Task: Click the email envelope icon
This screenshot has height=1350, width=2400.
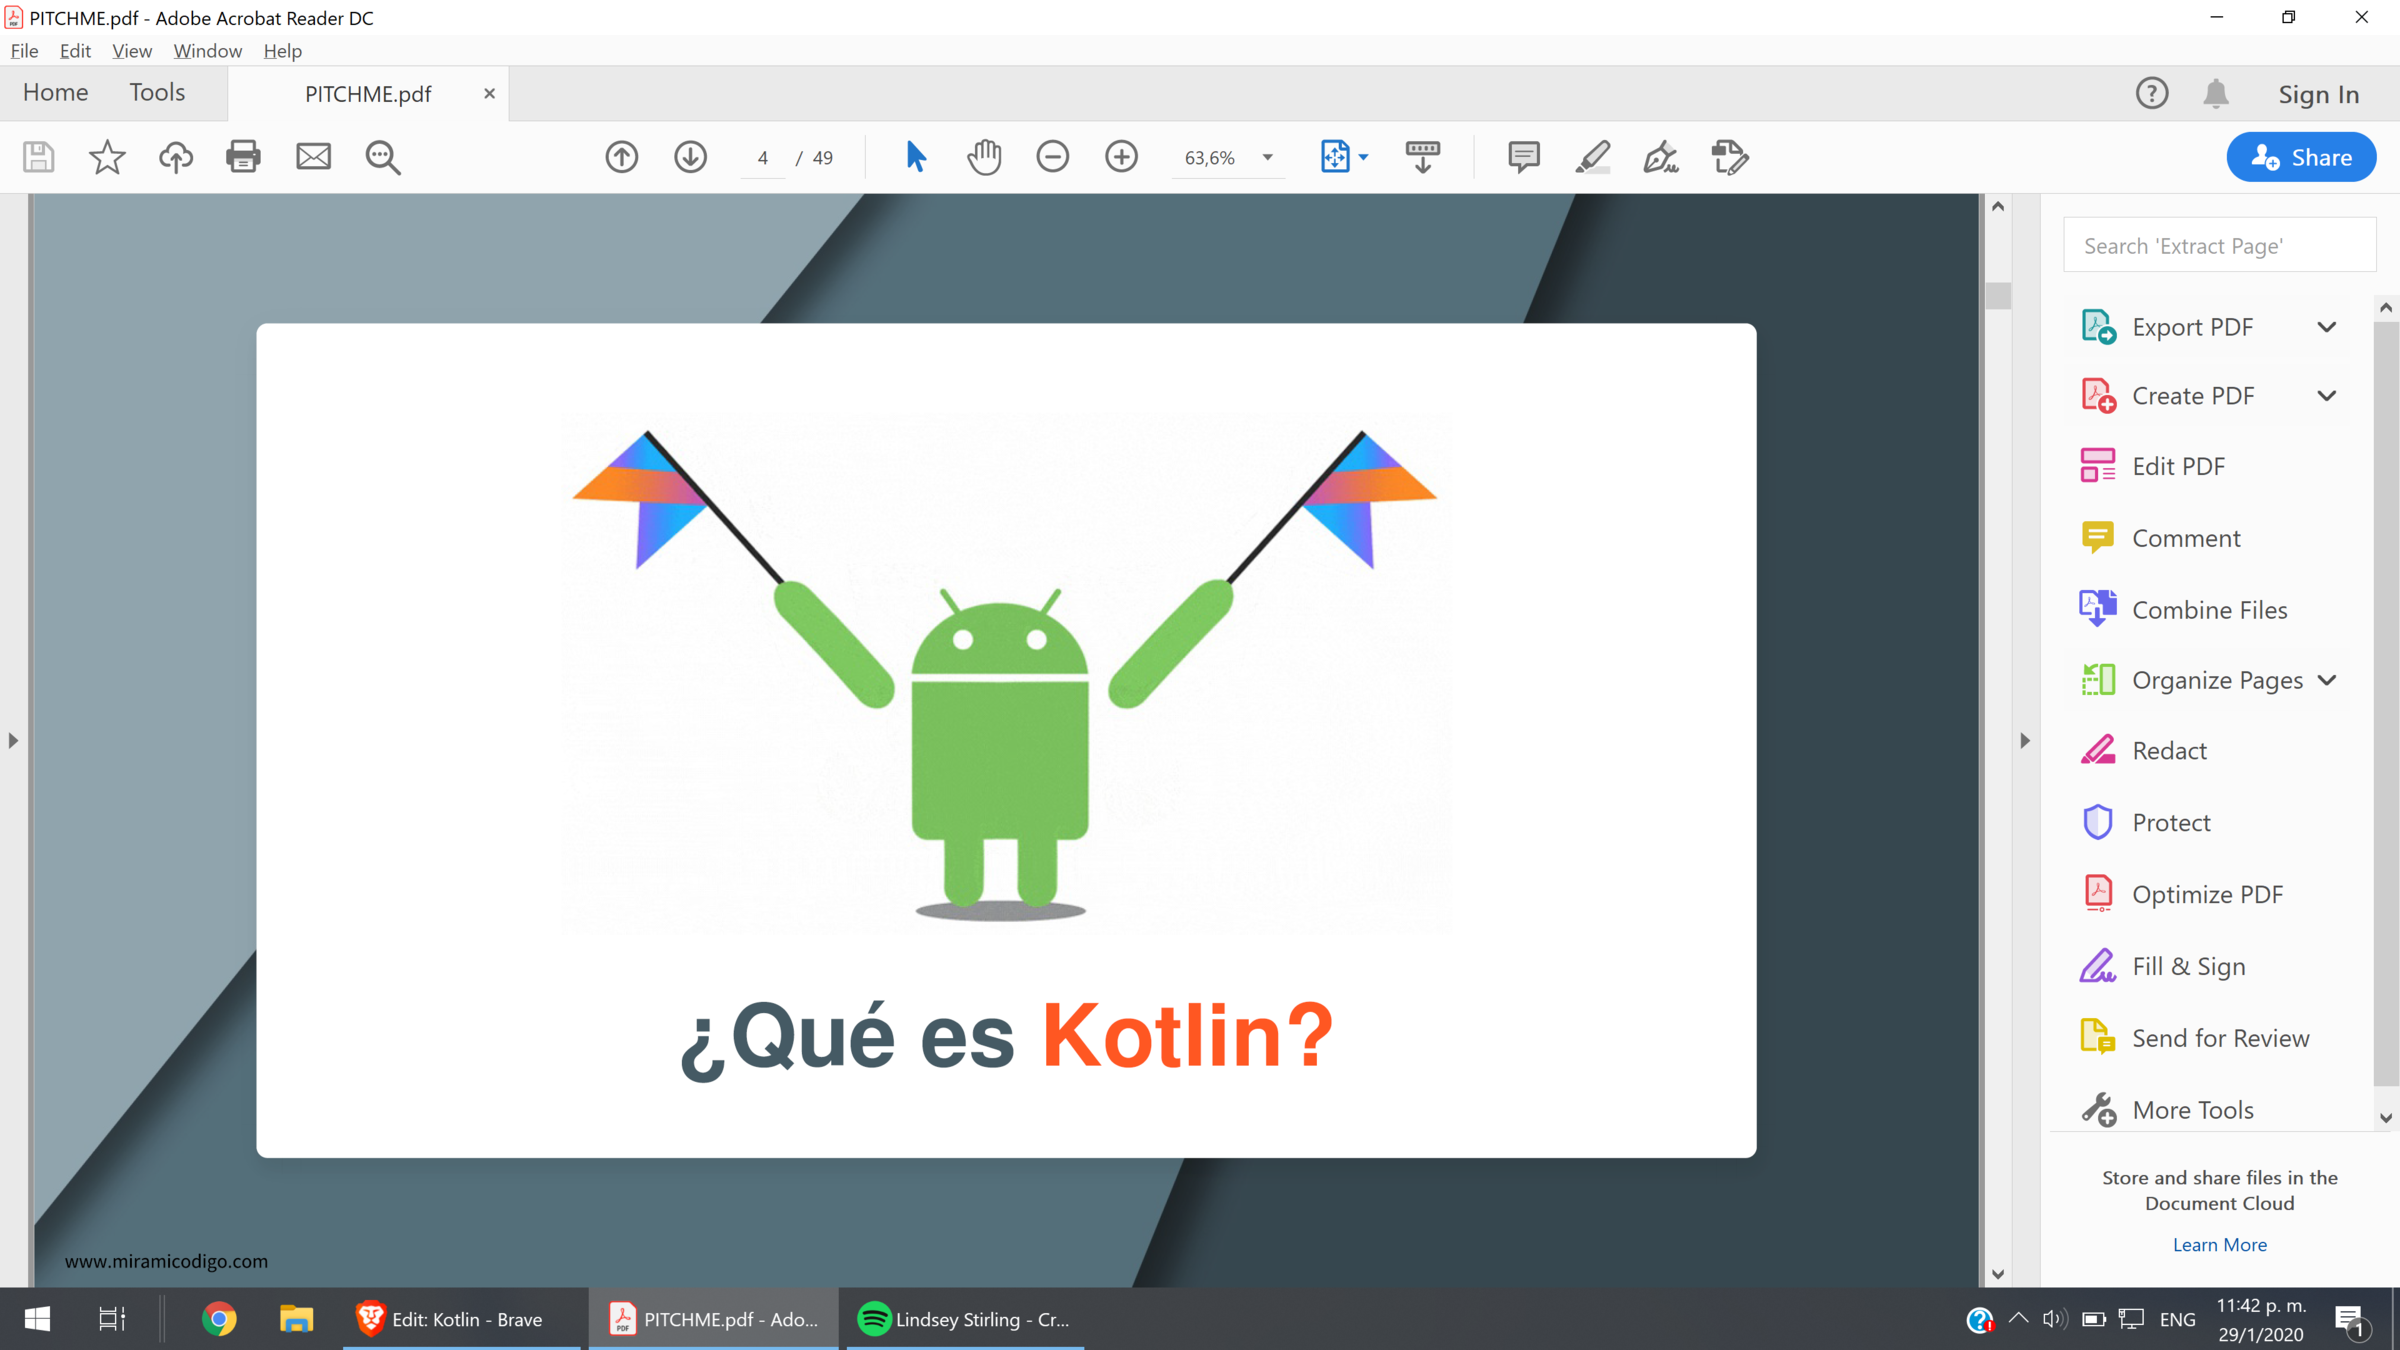Action: click(x=313, y=157)
